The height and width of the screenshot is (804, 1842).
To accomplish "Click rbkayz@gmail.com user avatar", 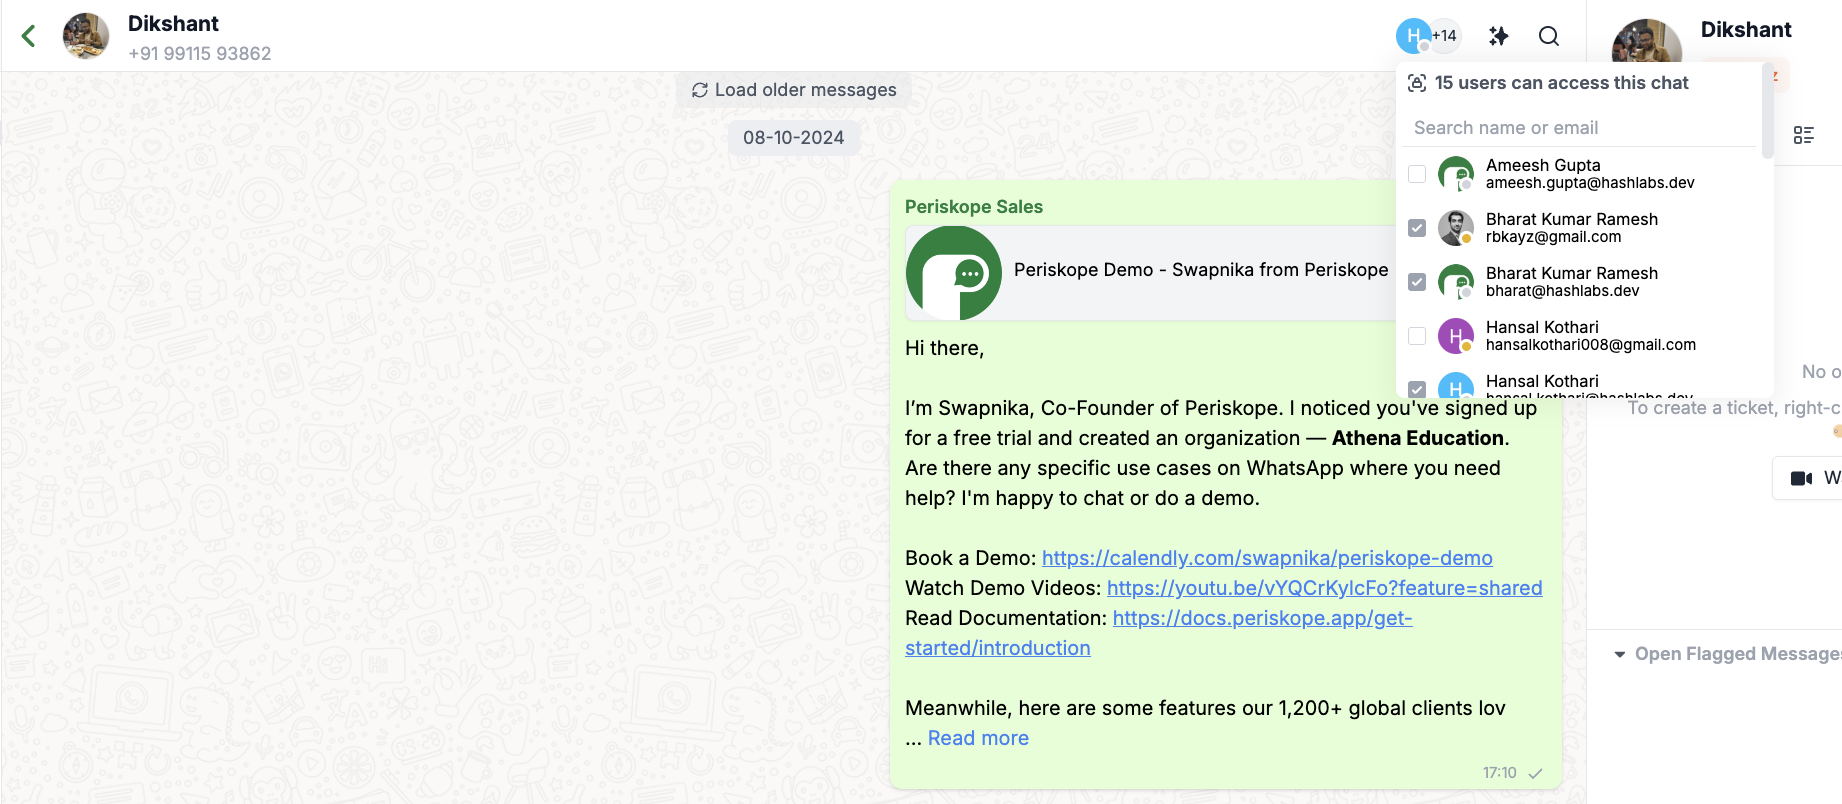I will [1456, 228].
